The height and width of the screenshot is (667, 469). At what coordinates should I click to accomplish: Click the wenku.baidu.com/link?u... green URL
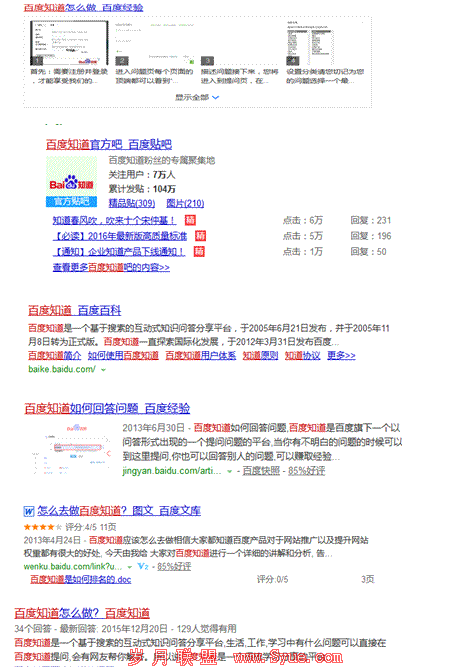[x=73, y=567]
